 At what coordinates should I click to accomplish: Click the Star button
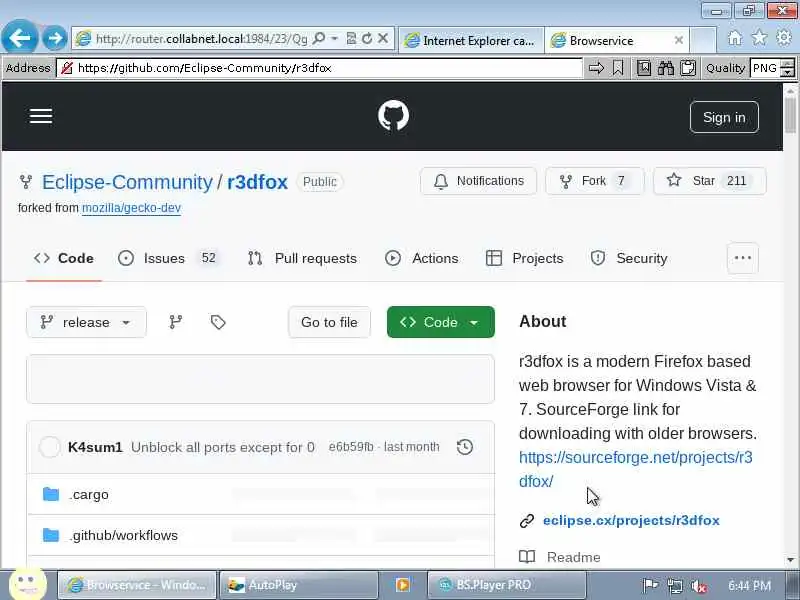point(710,181)
